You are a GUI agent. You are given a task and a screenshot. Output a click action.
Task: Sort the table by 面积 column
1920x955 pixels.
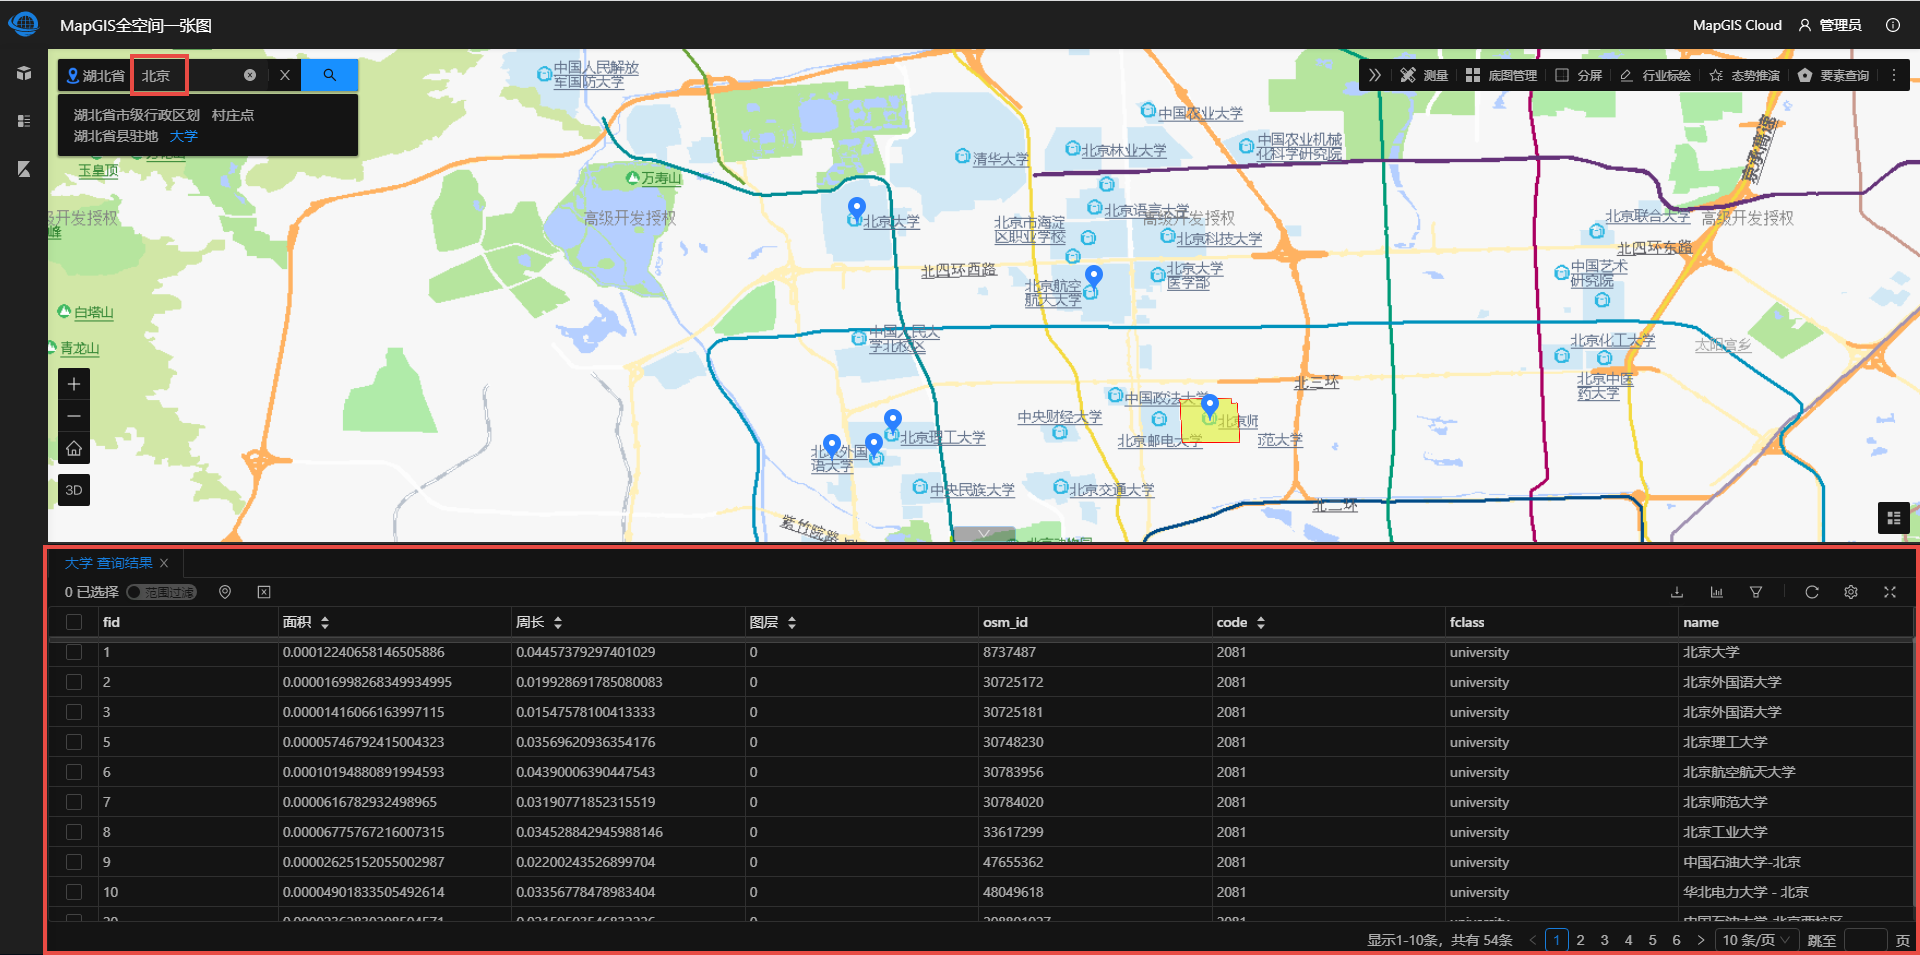(325, 622)
